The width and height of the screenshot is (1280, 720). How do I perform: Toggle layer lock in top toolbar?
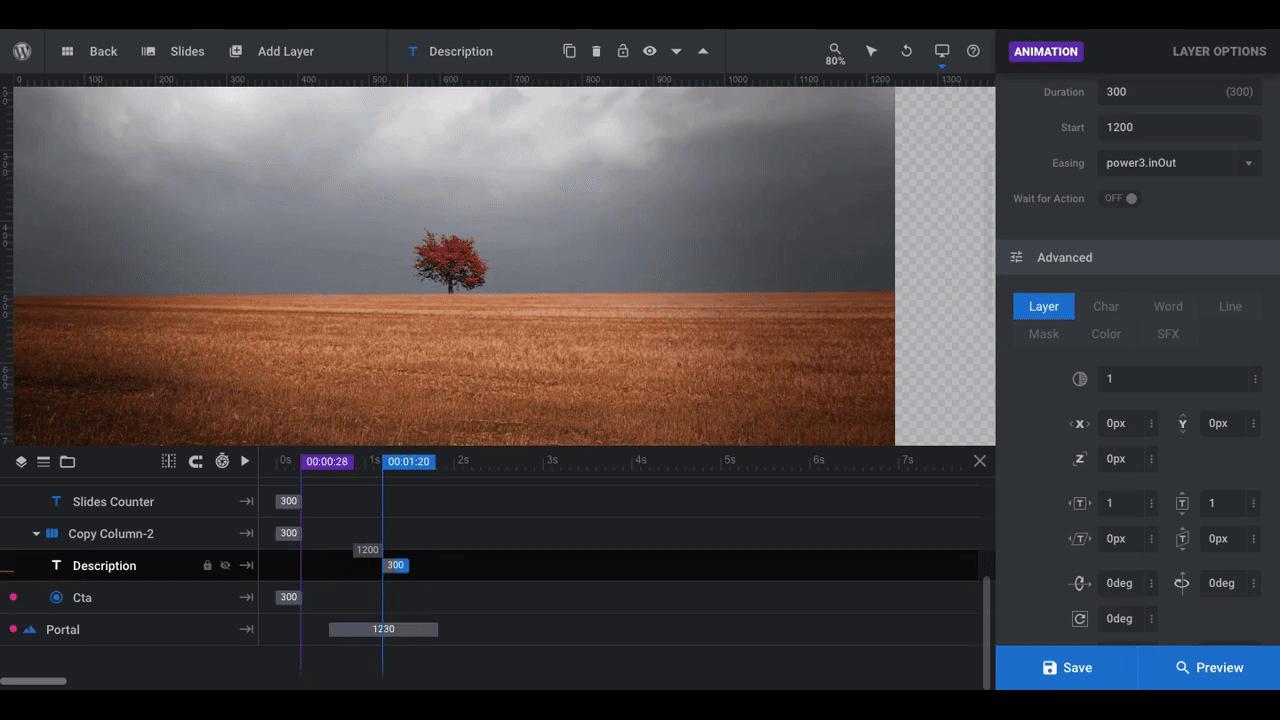point(623,51)
